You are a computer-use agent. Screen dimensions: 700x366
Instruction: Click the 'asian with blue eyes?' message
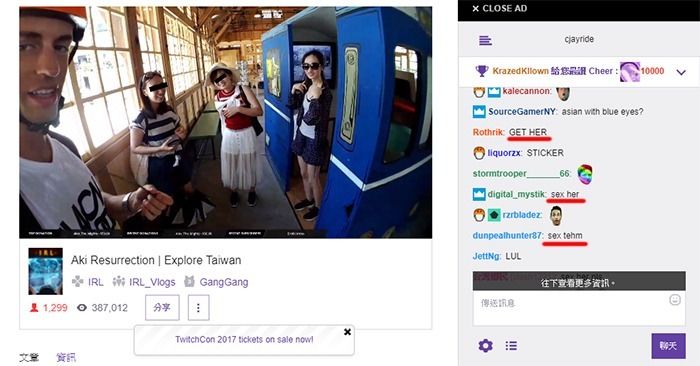pyautogui.click(x=602, y=112)
